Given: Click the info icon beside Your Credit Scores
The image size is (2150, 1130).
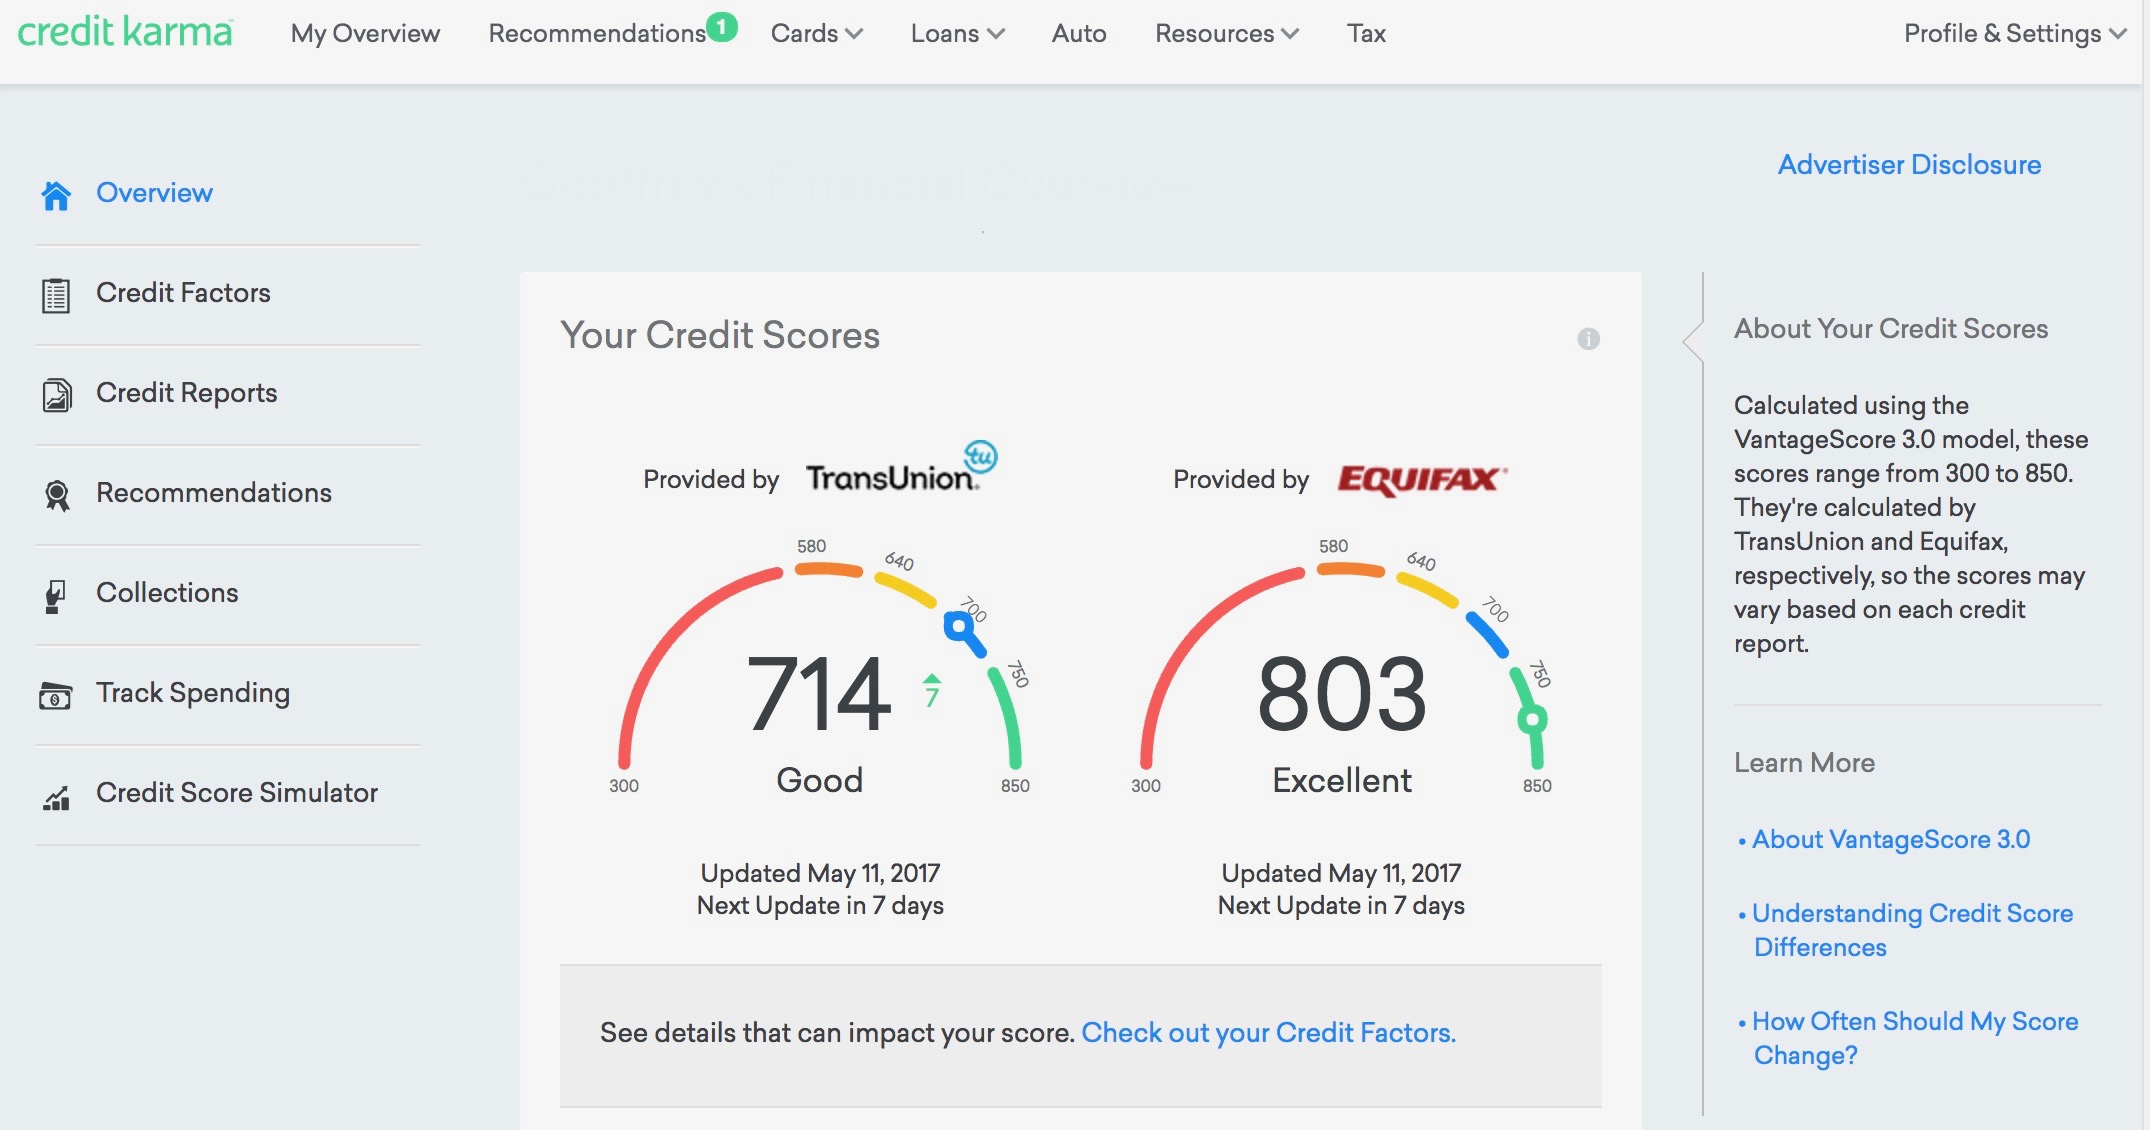Looking at the screenshot, I should pos(1588,339).
